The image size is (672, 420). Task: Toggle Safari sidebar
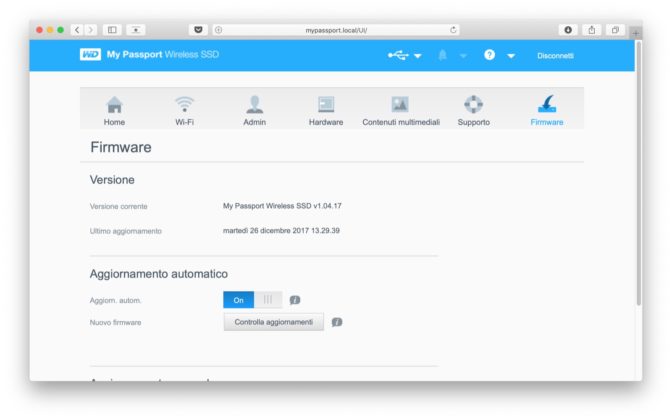[112, 30]
